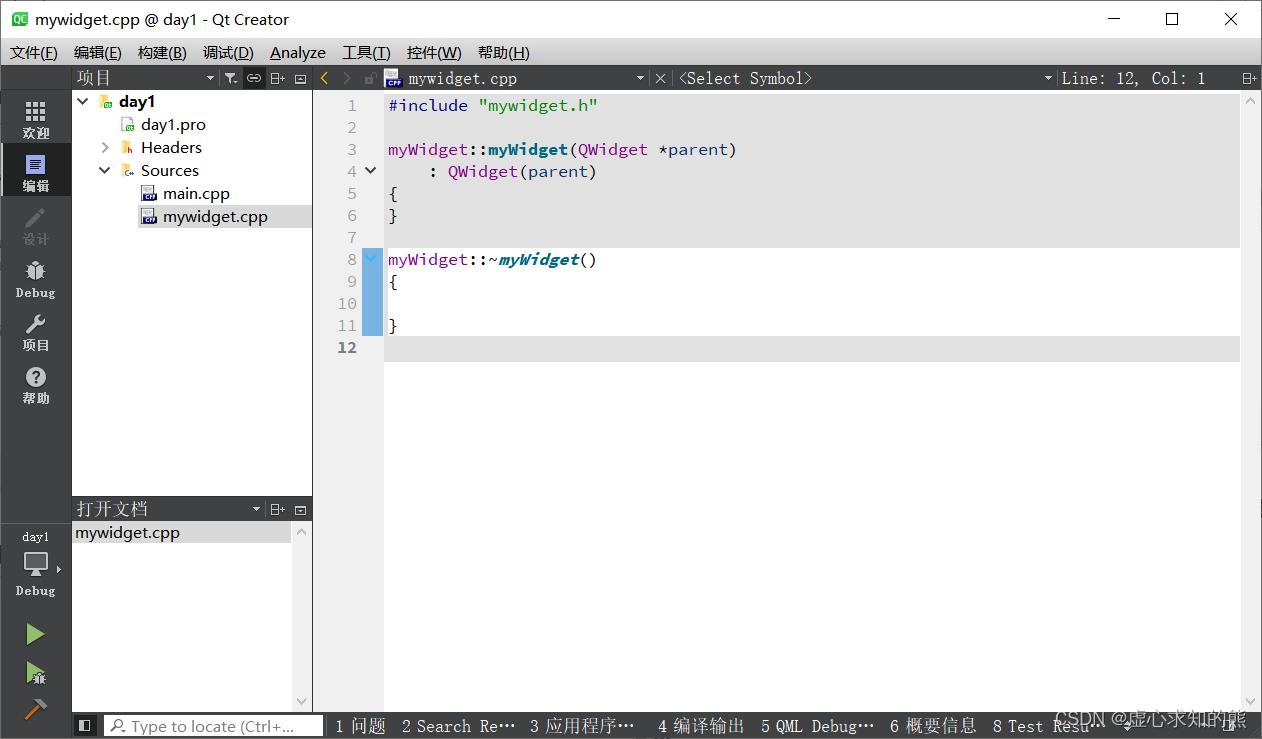Fold the constructor at line 4
The height and width of the screenshot is (739, 1262).
pyautogui.click(x=371, y=171)
